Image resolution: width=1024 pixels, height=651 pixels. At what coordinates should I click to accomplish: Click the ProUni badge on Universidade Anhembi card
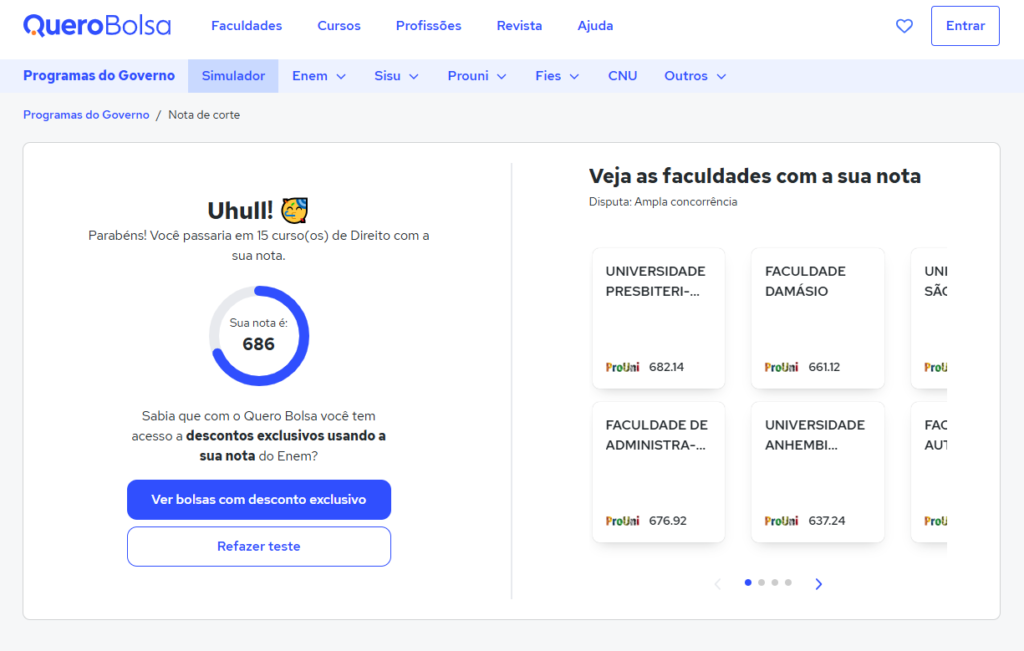click(781, 520)
